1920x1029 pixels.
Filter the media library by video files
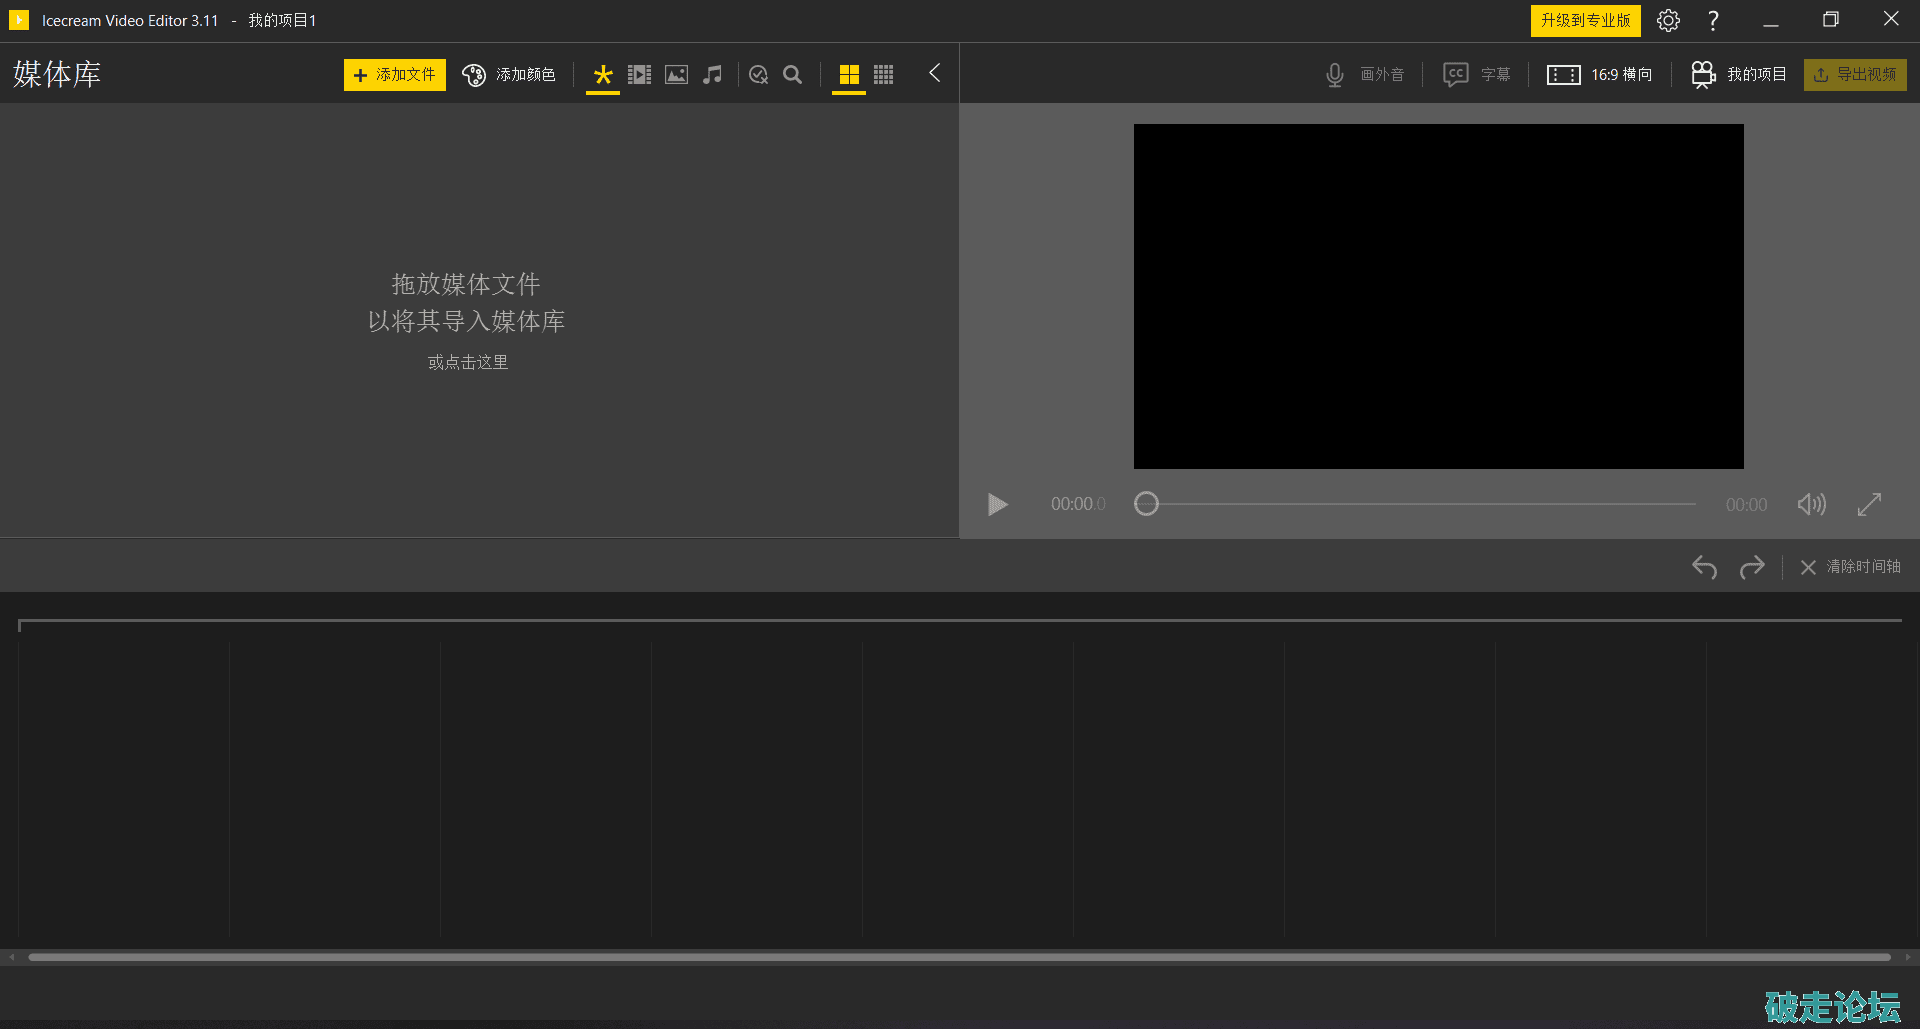tap(639, 75)
